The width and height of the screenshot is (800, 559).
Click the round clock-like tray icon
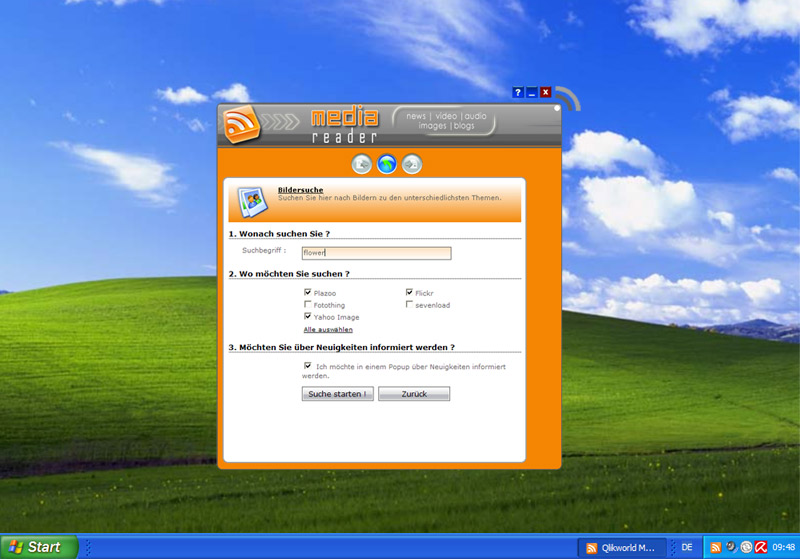pos(746,547)
